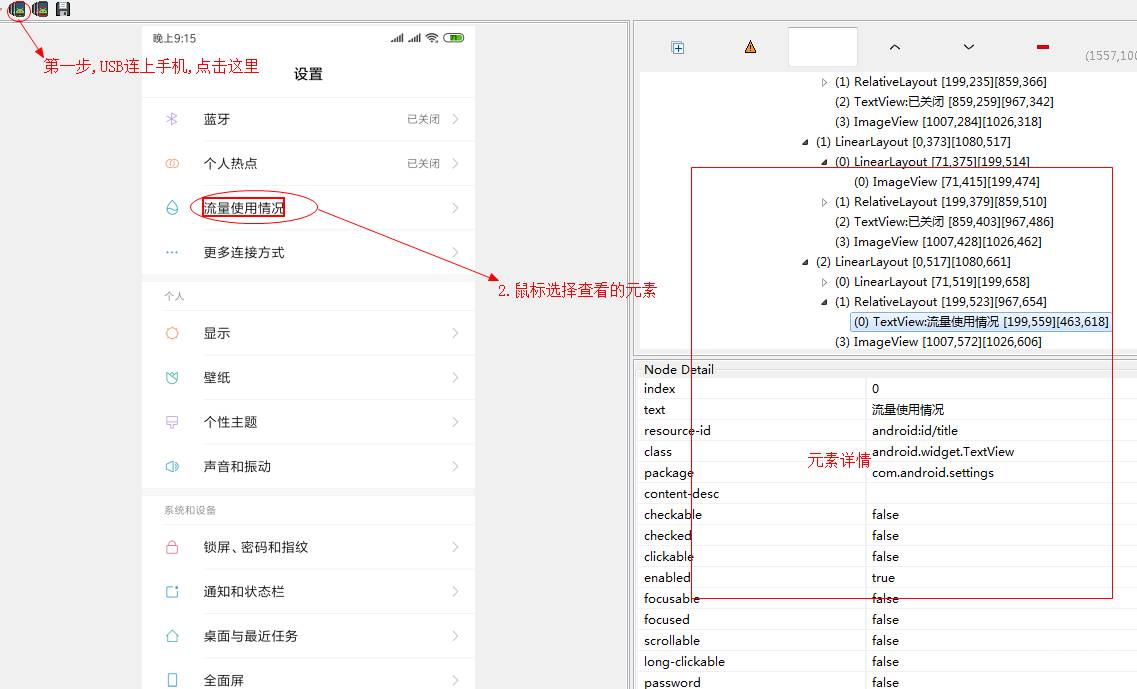Click resource-id value android:id/title
Viewport: 1137px width, 689px height.
click(914, 431)
